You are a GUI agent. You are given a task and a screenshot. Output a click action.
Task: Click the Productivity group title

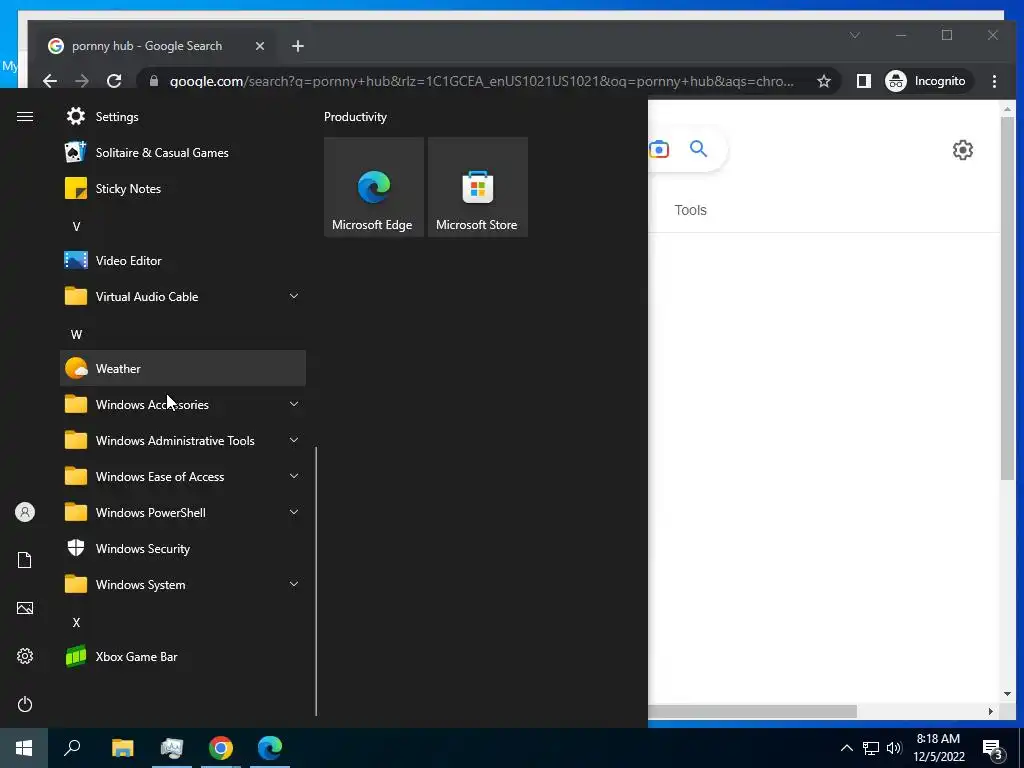(x=355, y=117)
